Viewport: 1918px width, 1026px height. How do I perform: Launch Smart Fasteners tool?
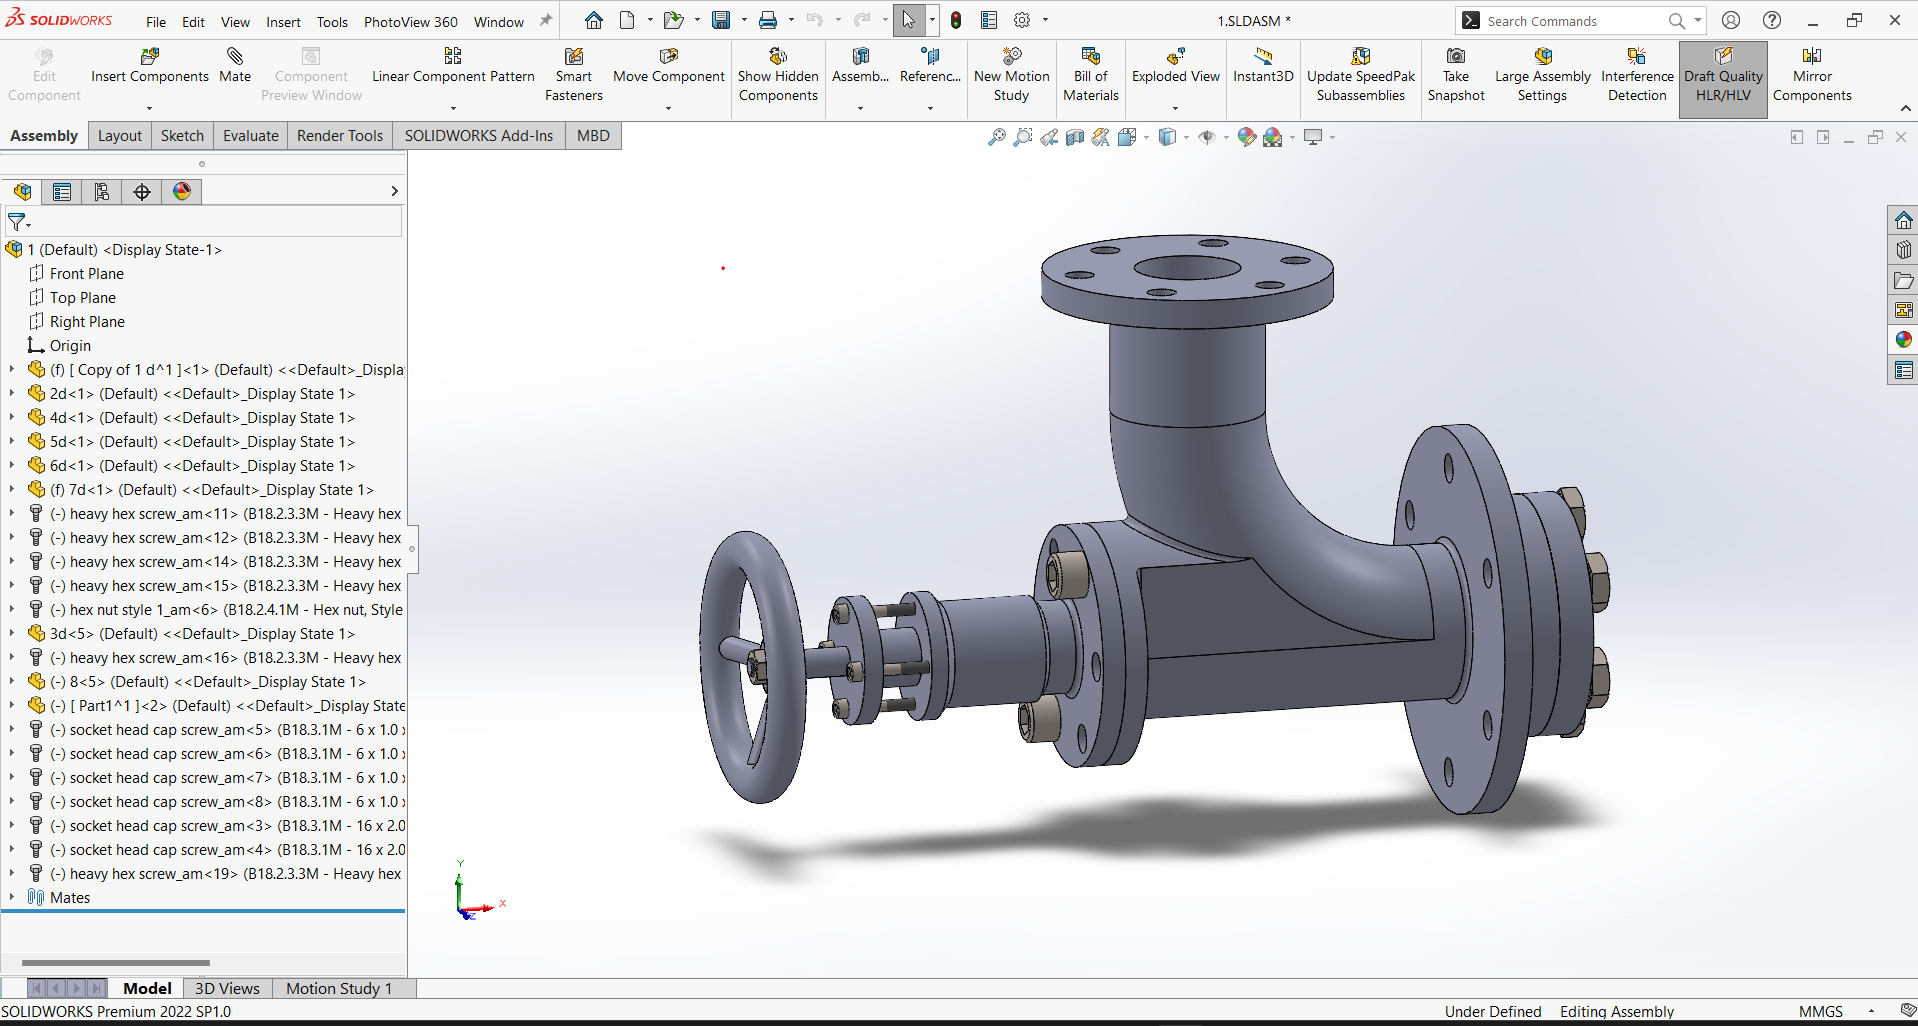[574, 75]
